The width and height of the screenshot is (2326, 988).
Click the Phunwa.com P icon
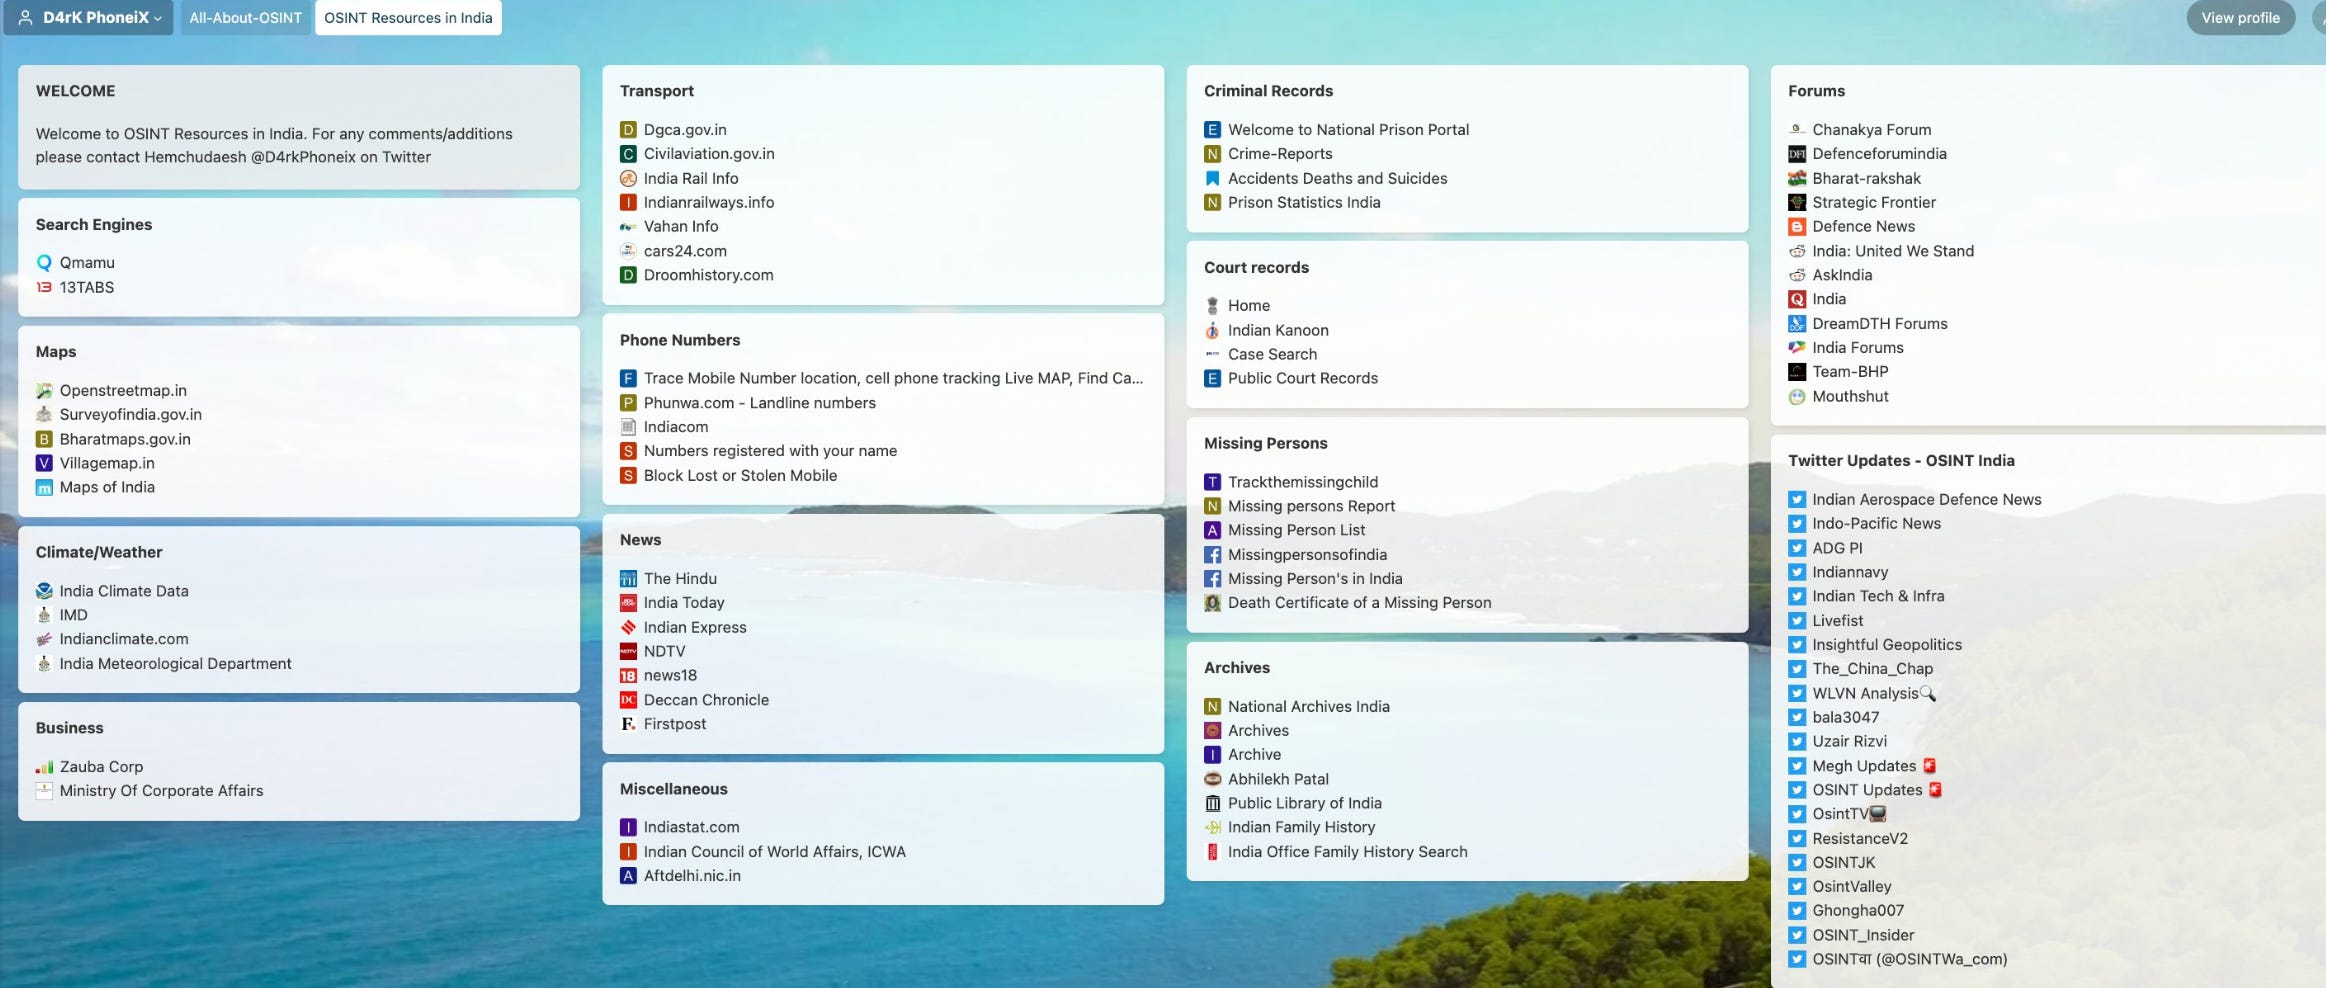[628, 403]
